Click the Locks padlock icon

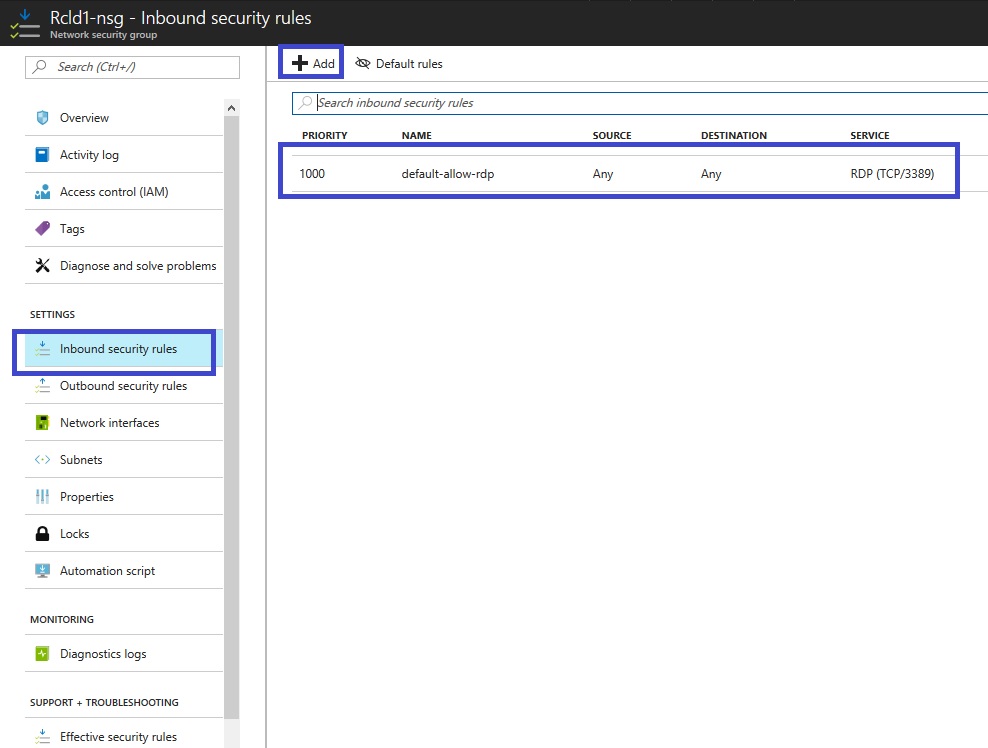[x=42, y=534]
